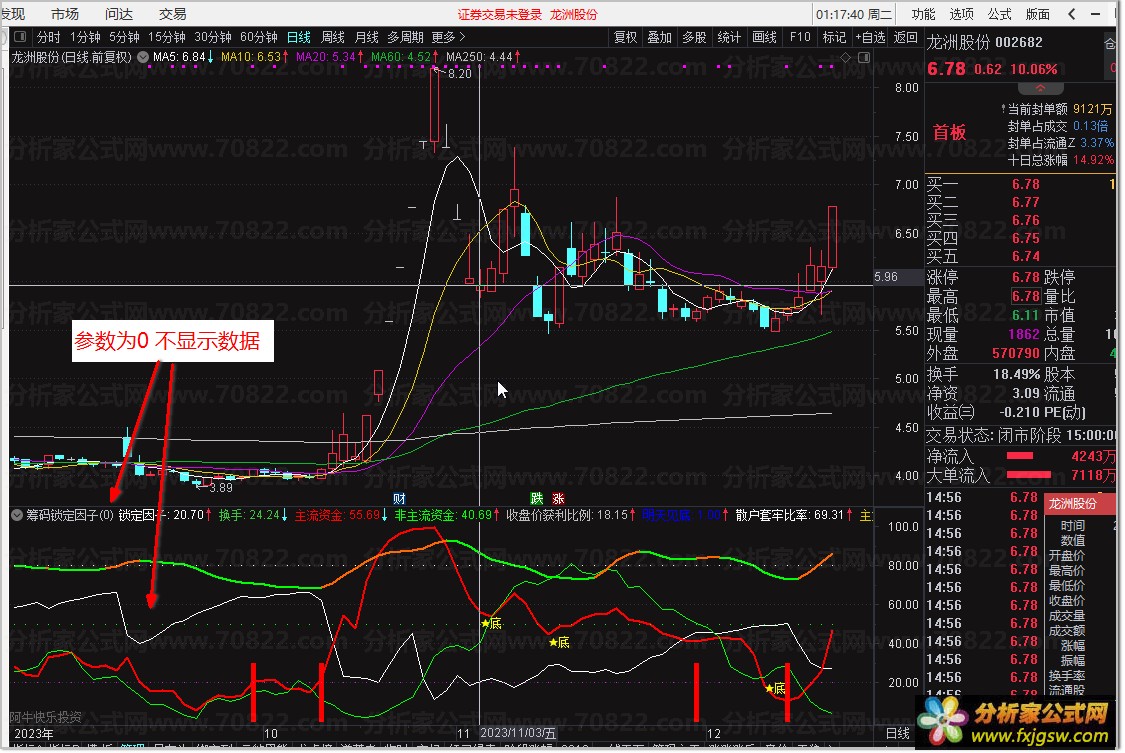Screen dimensions: 1125x753
Task: Click the 证券交易未登录 login notice
Action: (x=500, y=14)
